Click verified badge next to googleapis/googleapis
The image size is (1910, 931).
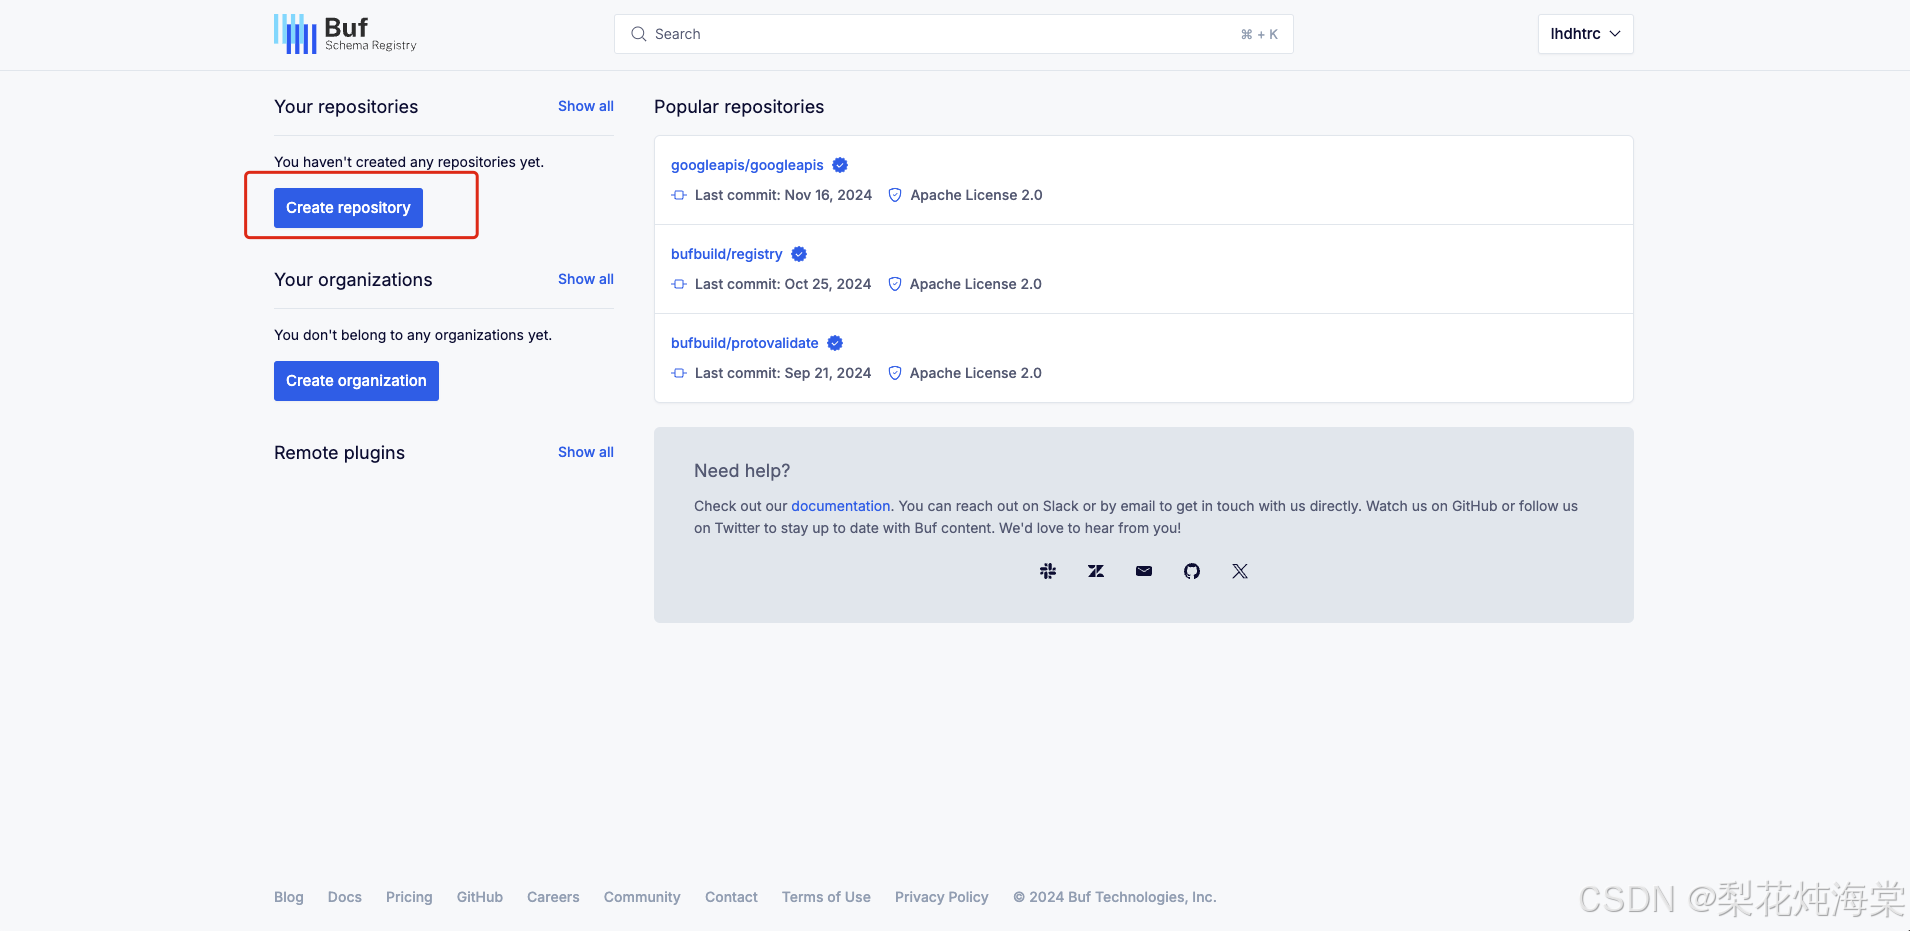[x=840, y=165]
